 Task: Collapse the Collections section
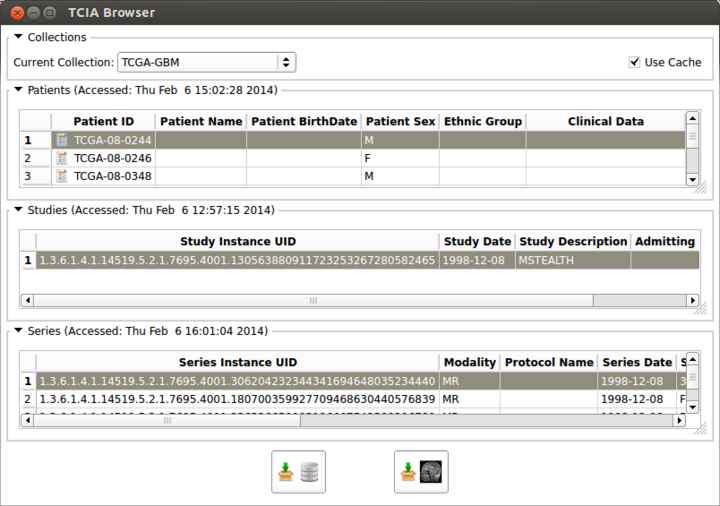(x=18, y=37)
